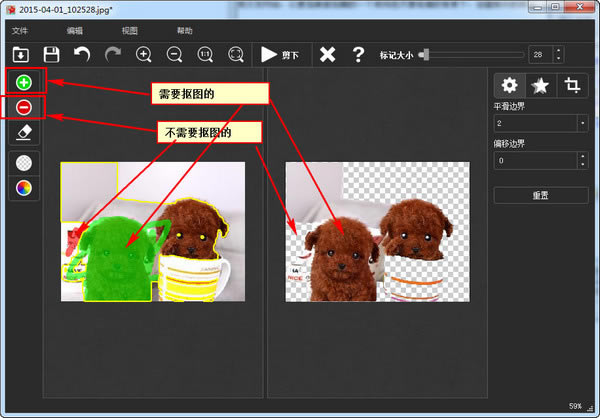Decrease marker size with the down stepper arrow
The image size is (600, 418).
(x=558, y=59)
